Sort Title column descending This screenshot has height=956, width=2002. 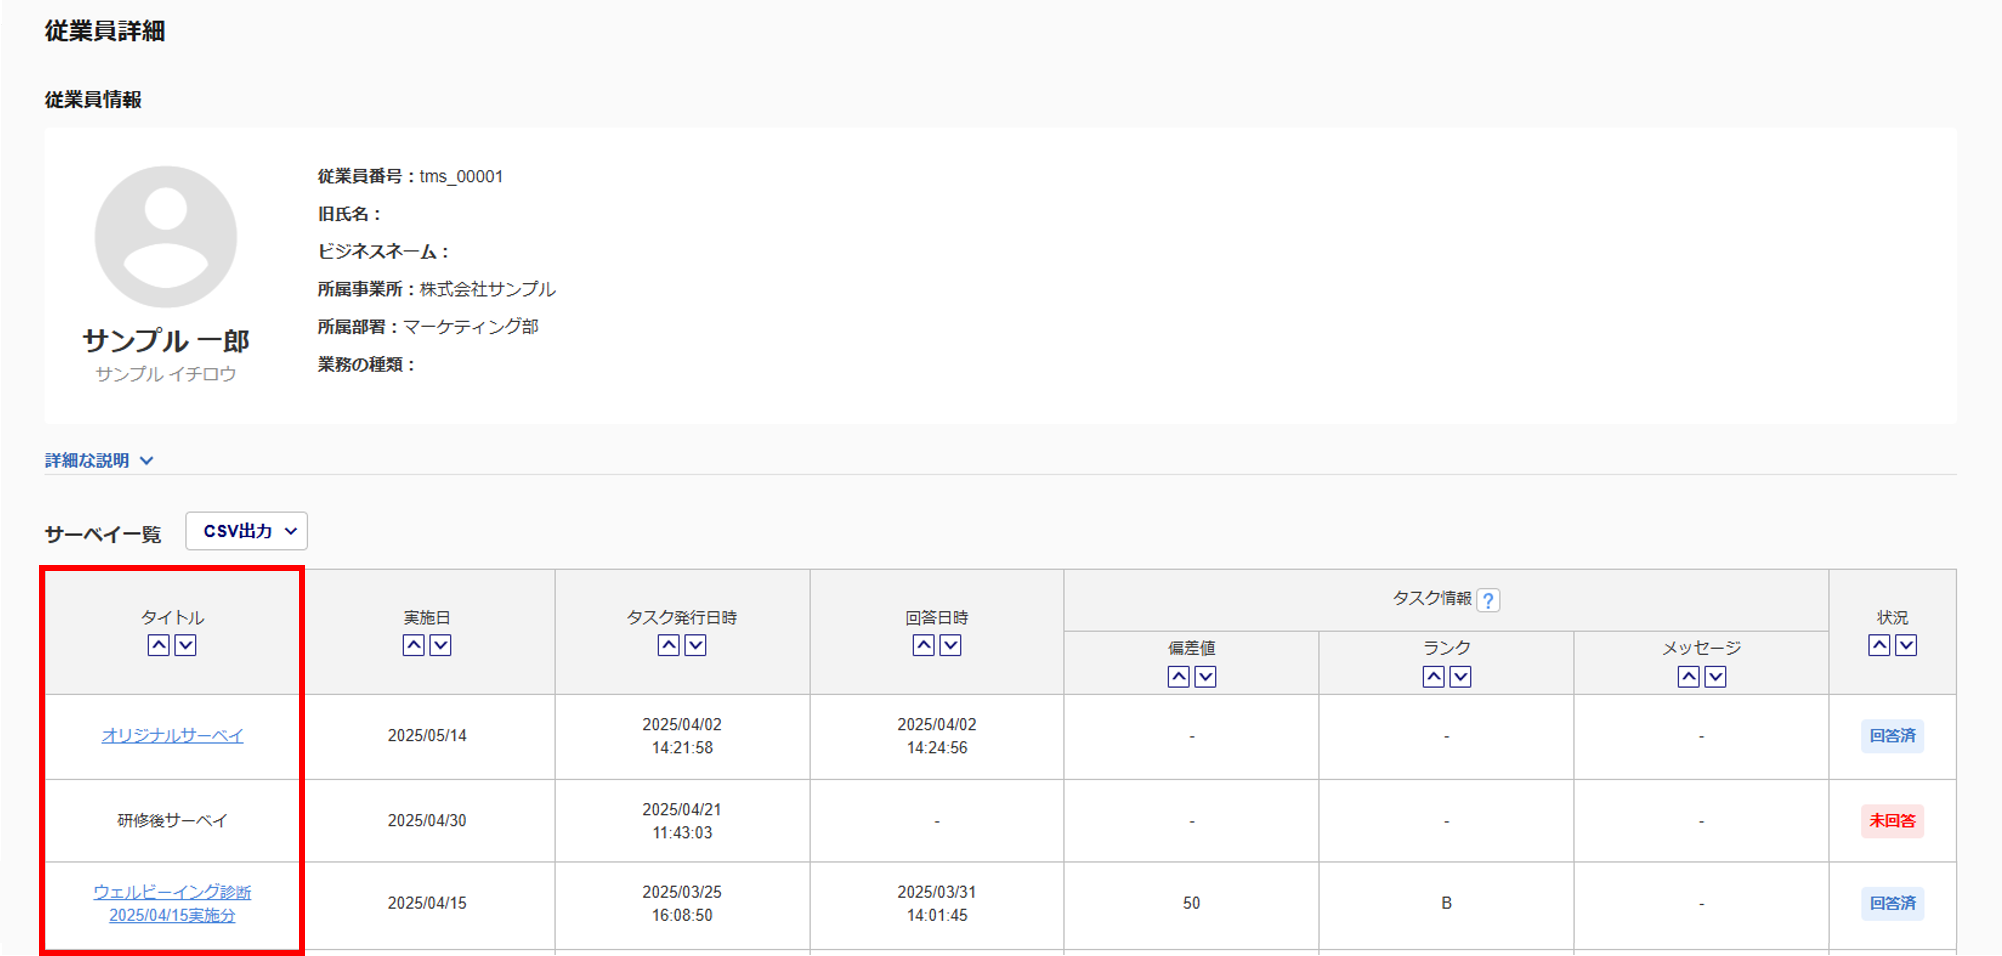point(186,645)
